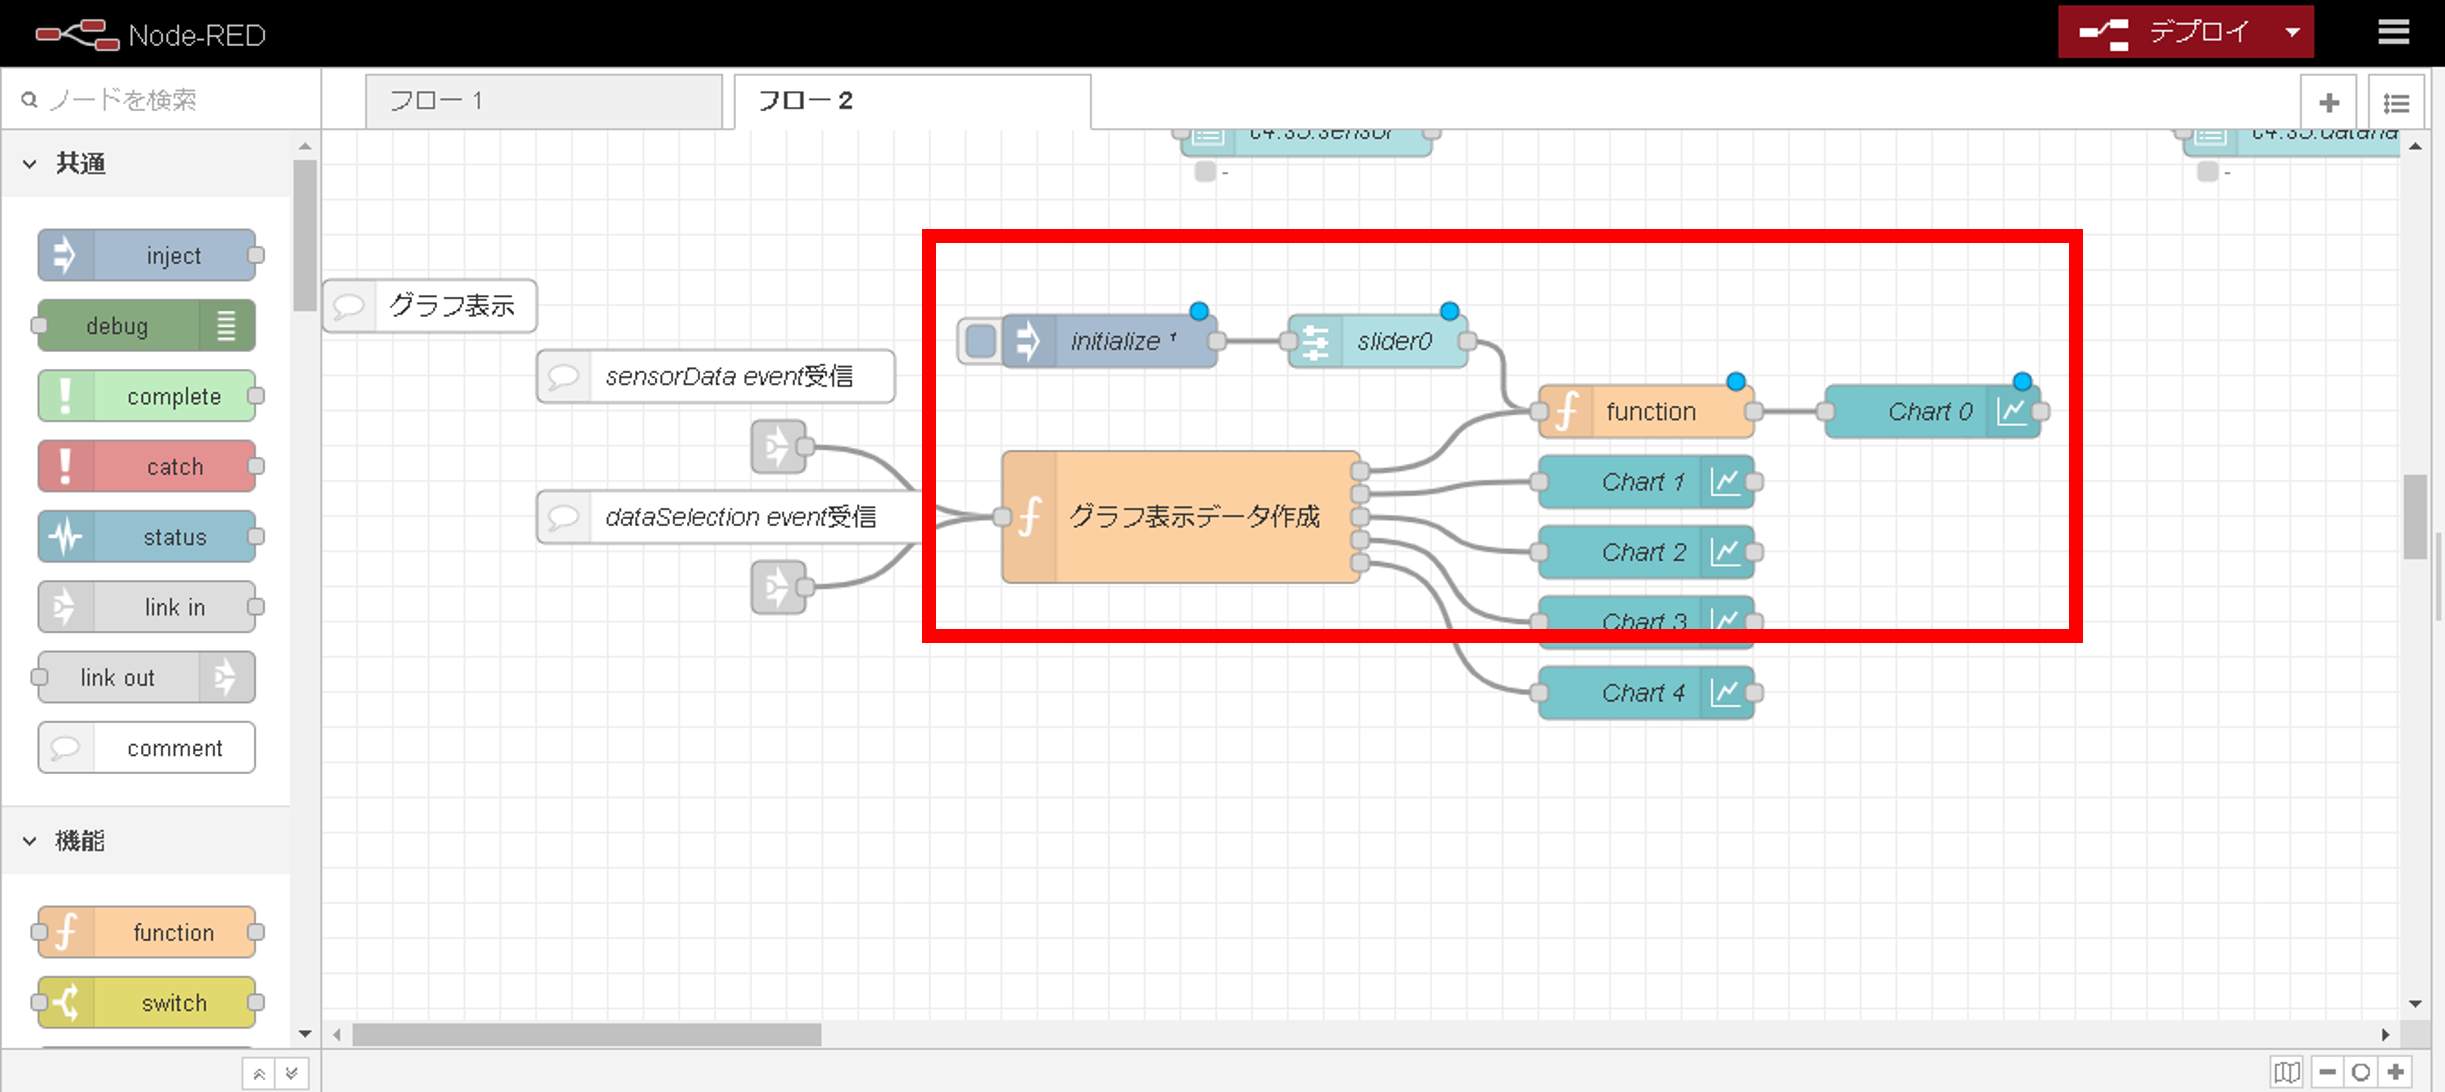Open the hamburger menu top right

click(x=2394, y=31)
